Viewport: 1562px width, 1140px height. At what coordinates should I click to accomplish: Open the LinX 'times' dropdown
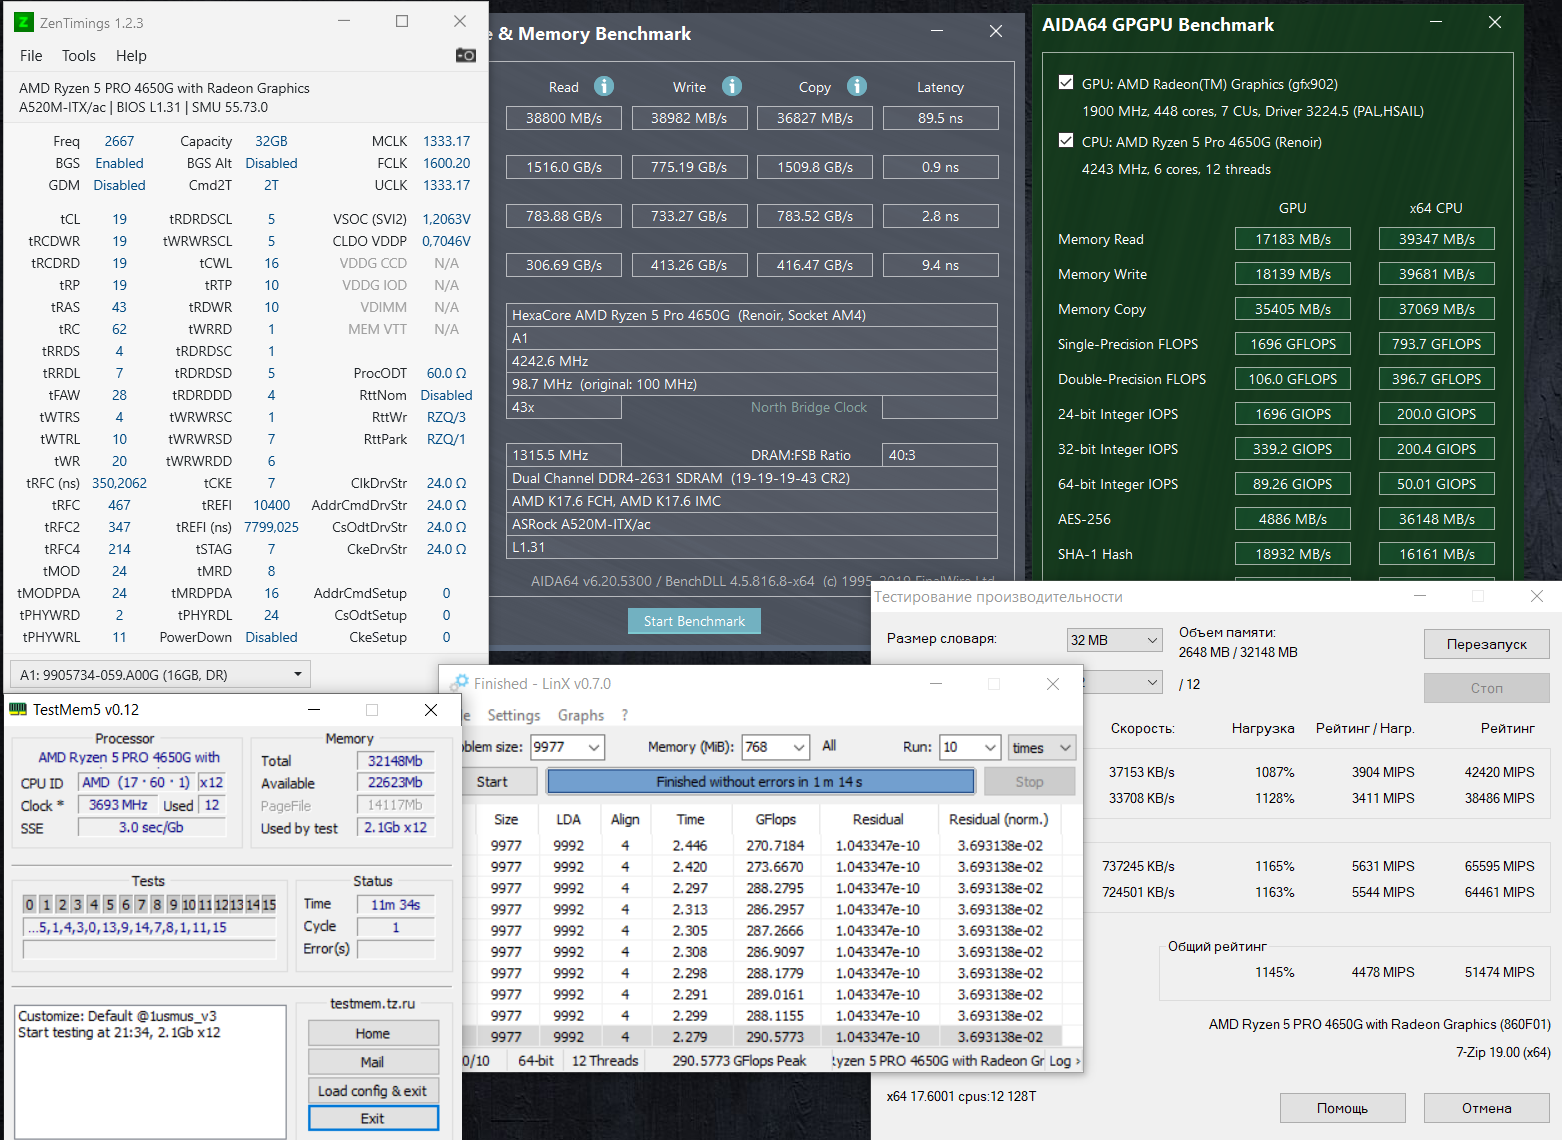pos(1042,747)
